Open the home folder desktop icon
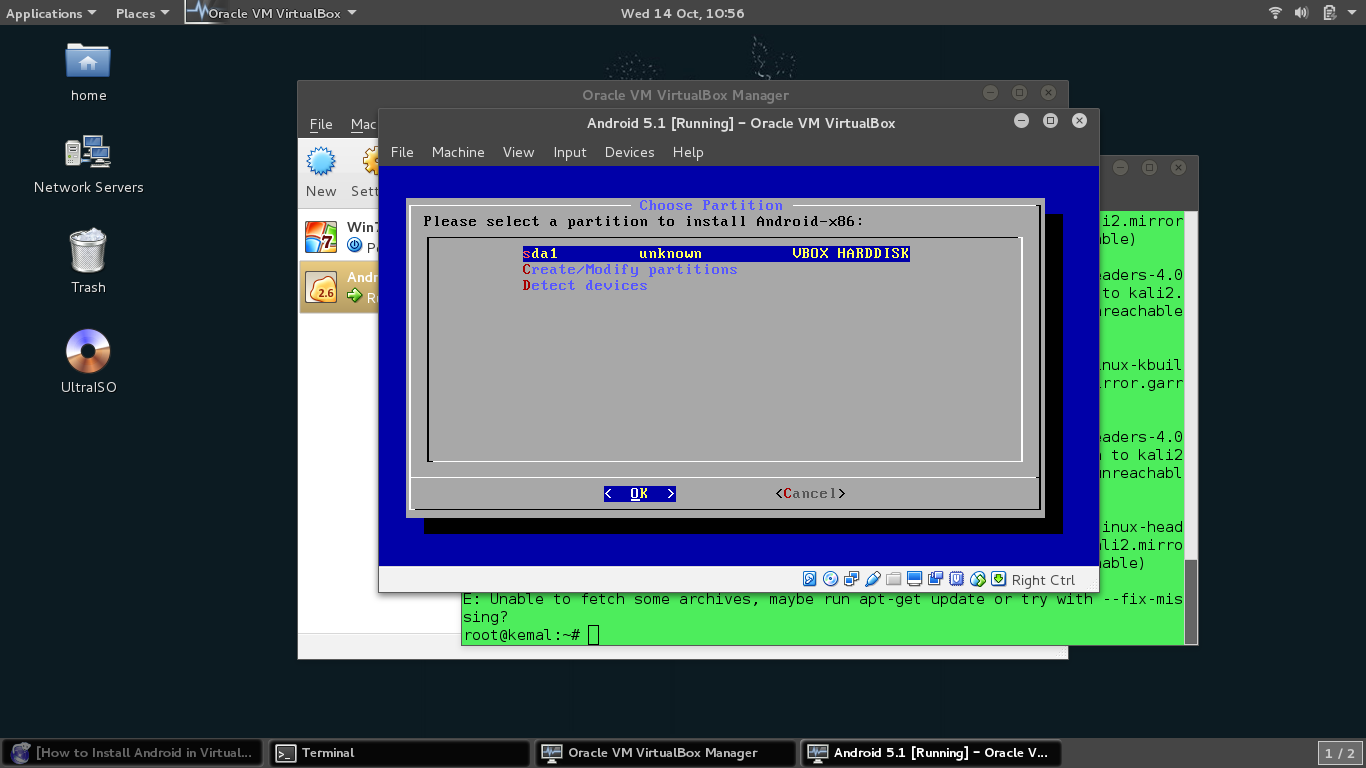The image size is (1366, 768). pos(88,61)
